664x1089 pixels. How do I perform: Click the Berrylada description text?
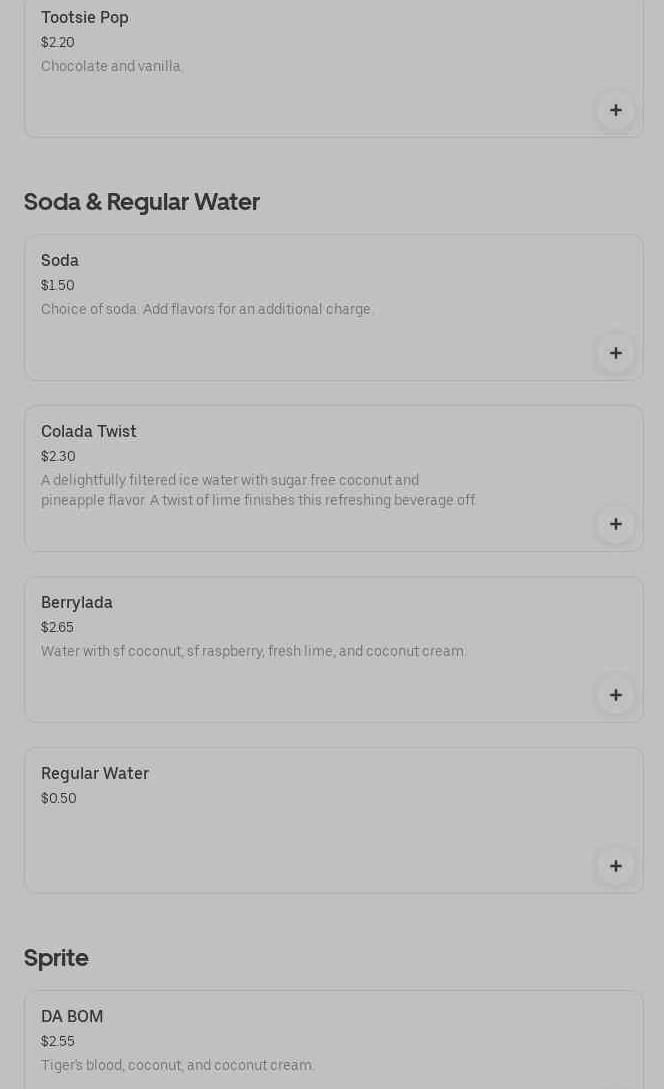[254, 652]
